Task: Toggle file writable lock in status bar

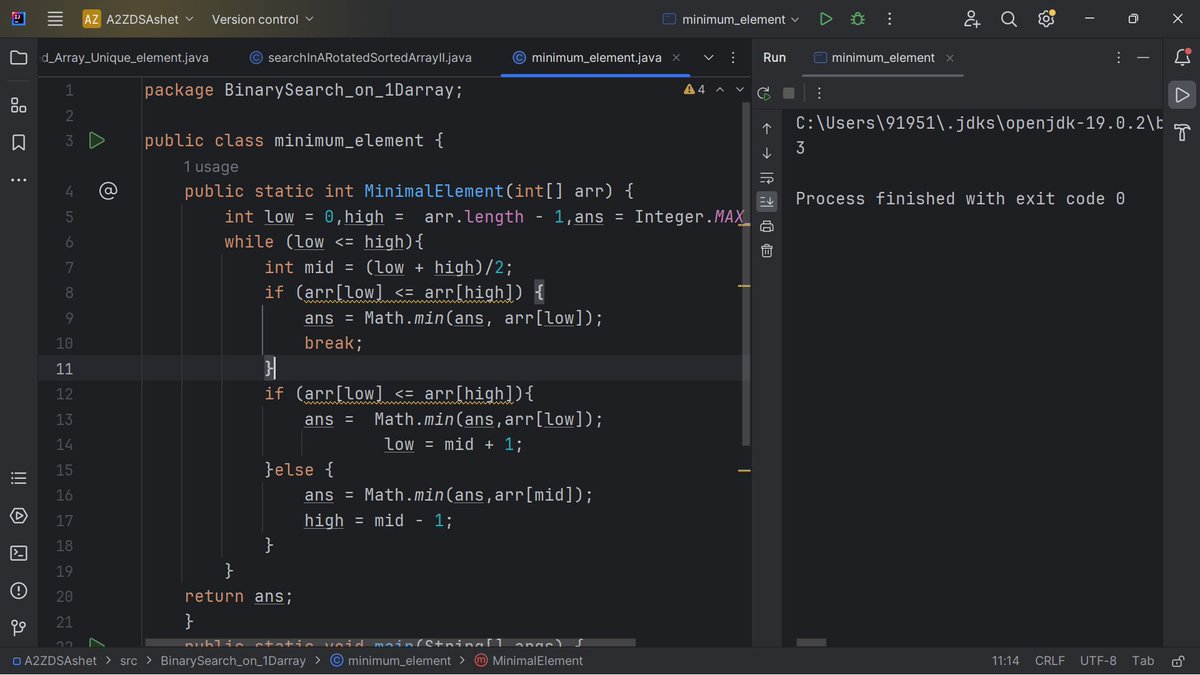Action: coord(1176,660)
